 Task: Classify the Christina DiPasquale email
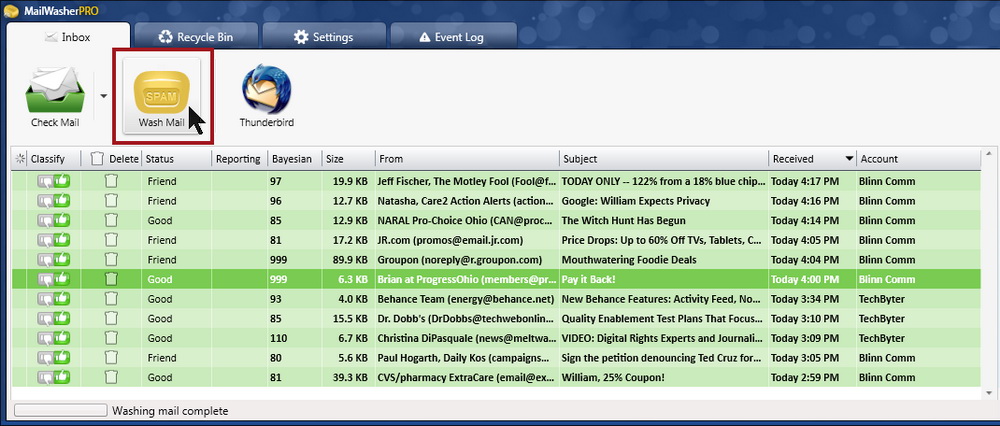pyautogui.click(x=54, y=338)
